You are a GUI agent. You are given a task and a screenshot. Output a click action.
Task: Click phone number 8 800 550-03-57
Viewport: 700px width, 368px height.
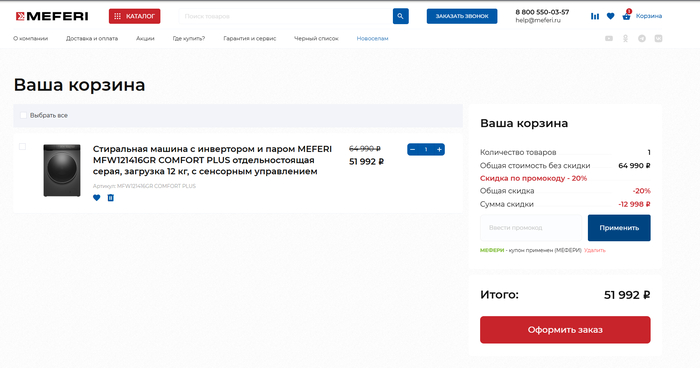[542, 12]
